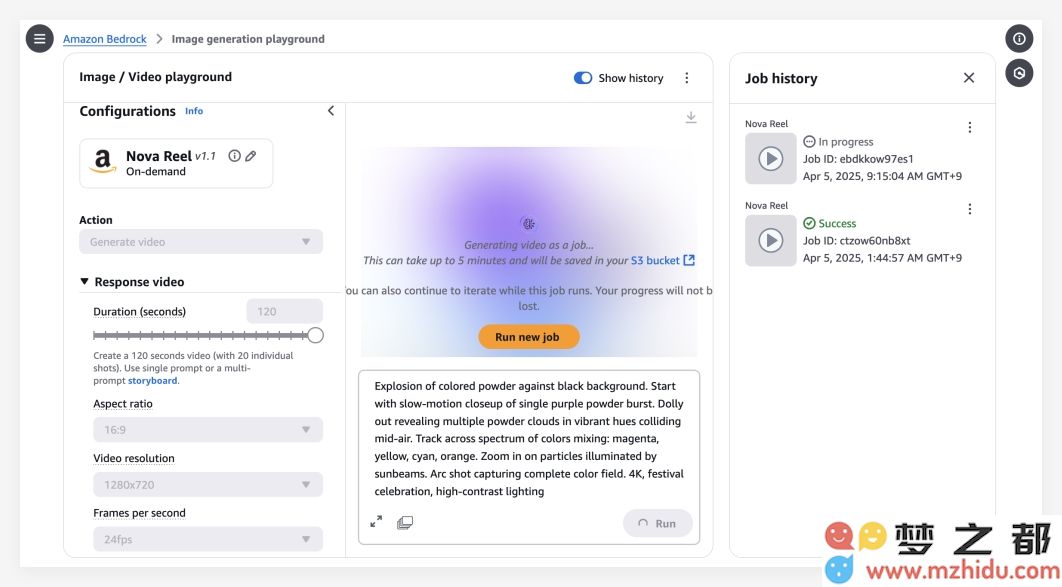Click the Duration slider handle
This screenshot has width=1062, height=587.
(315, 335)
